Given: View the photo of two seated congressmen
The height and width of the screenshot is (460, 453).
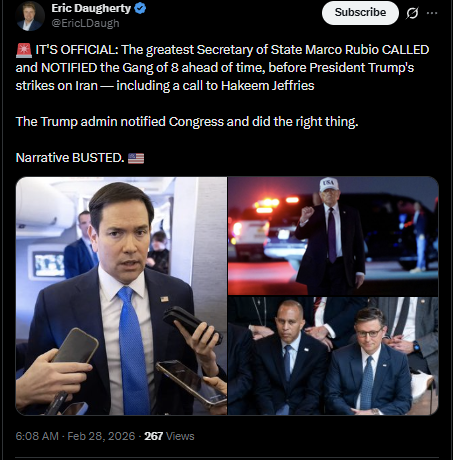Looking at the screenshot, I should (x=333, y=356).
